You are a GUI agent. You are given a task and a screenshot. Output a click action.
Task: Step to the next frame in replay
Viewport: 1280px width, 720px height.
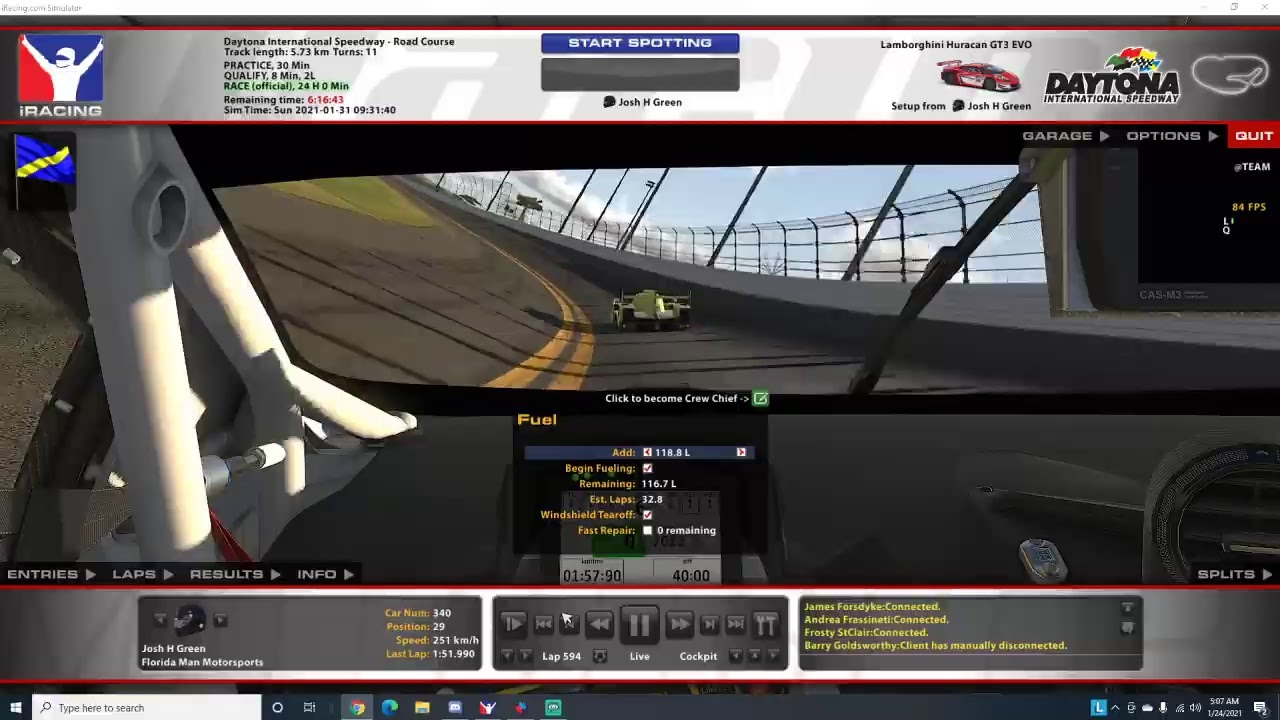[x=709, y=624]
